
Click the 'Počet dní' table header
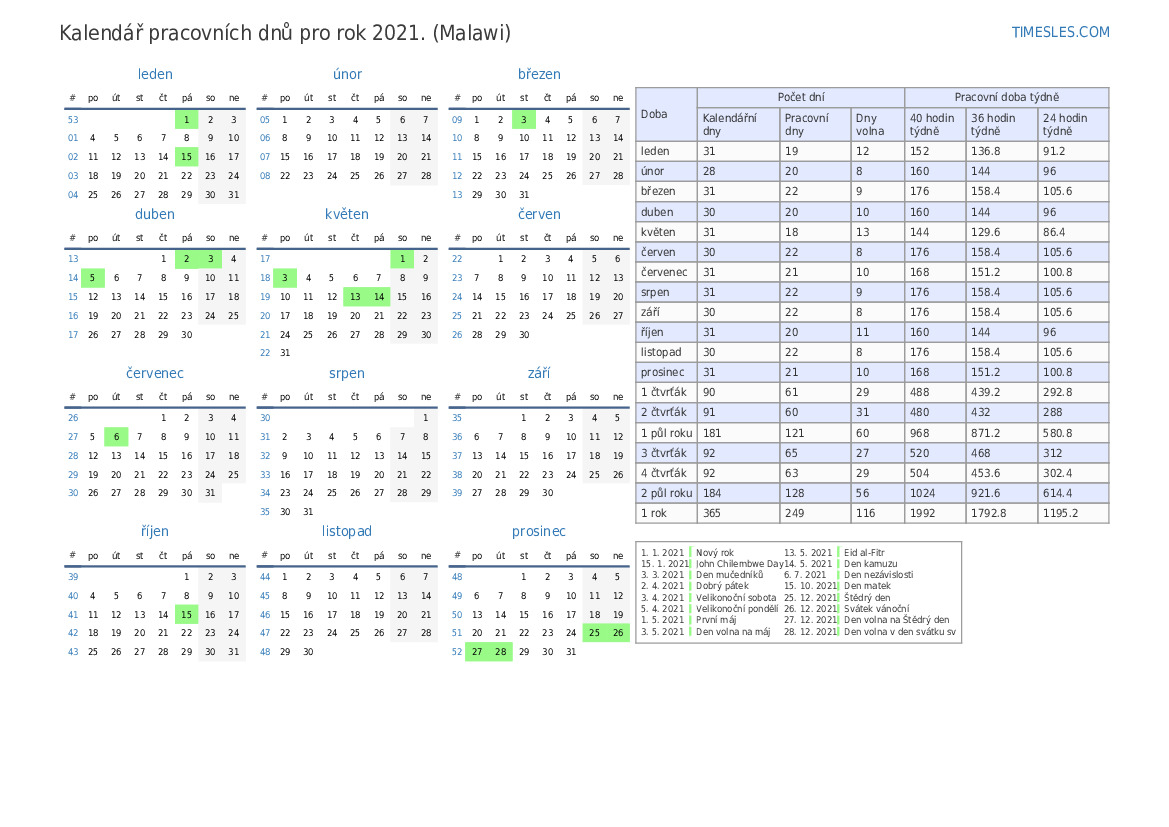coord(801,97)
